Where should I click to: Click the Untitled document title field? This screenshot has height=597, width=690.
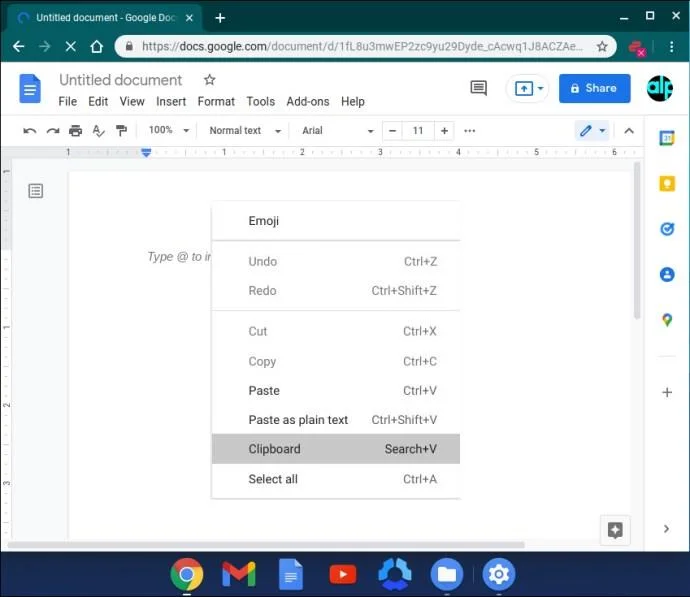(121, 80)
